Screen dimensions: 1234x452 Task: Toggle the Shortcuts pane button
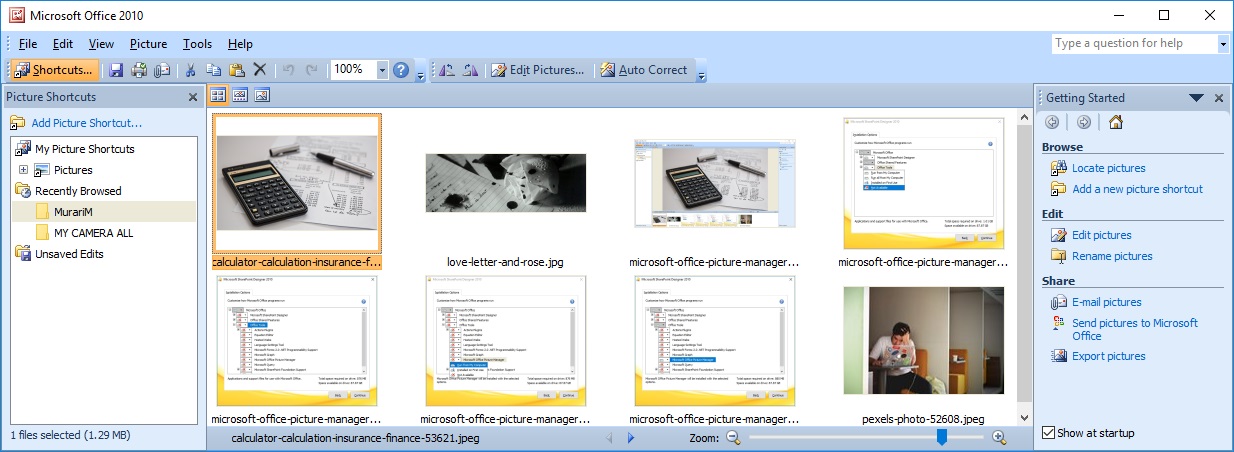tap(55, 70)
